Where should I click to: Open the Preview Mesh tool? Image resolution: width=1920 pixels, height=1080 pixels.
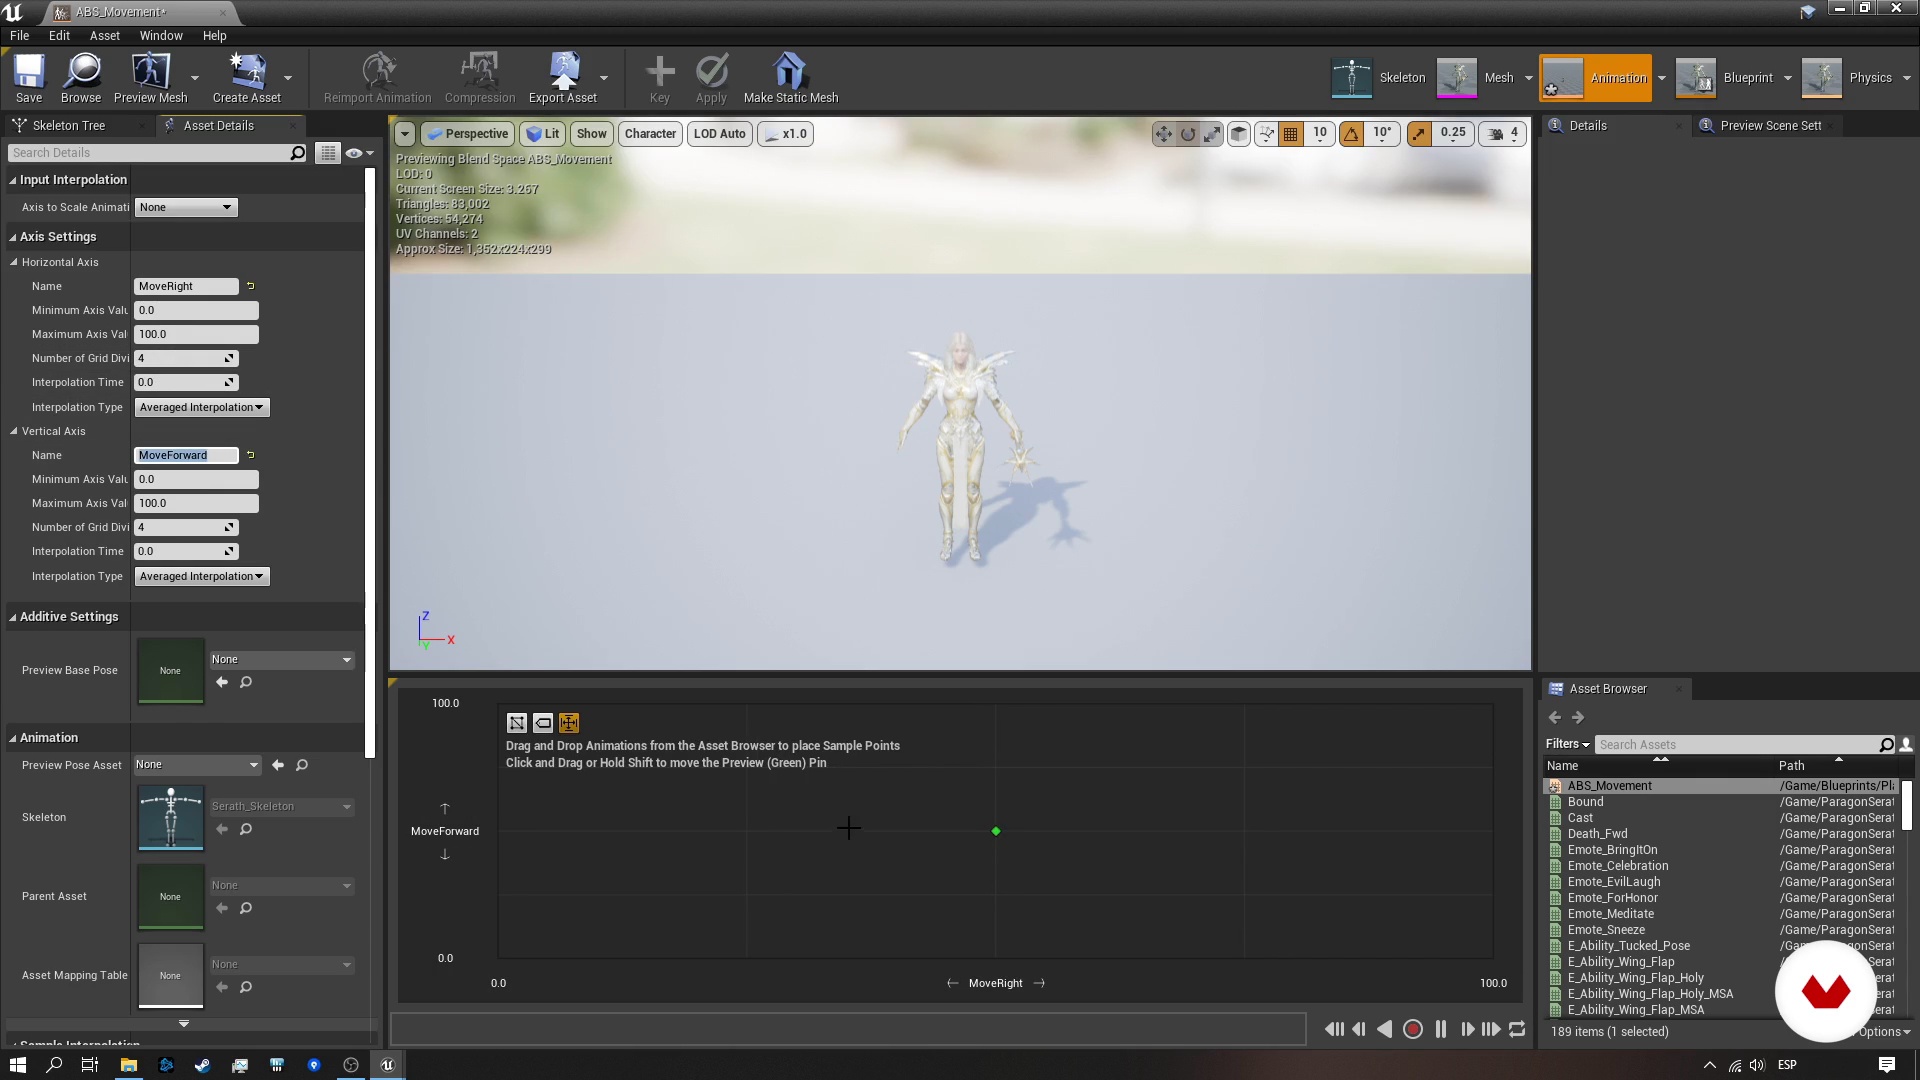[151, 78]
